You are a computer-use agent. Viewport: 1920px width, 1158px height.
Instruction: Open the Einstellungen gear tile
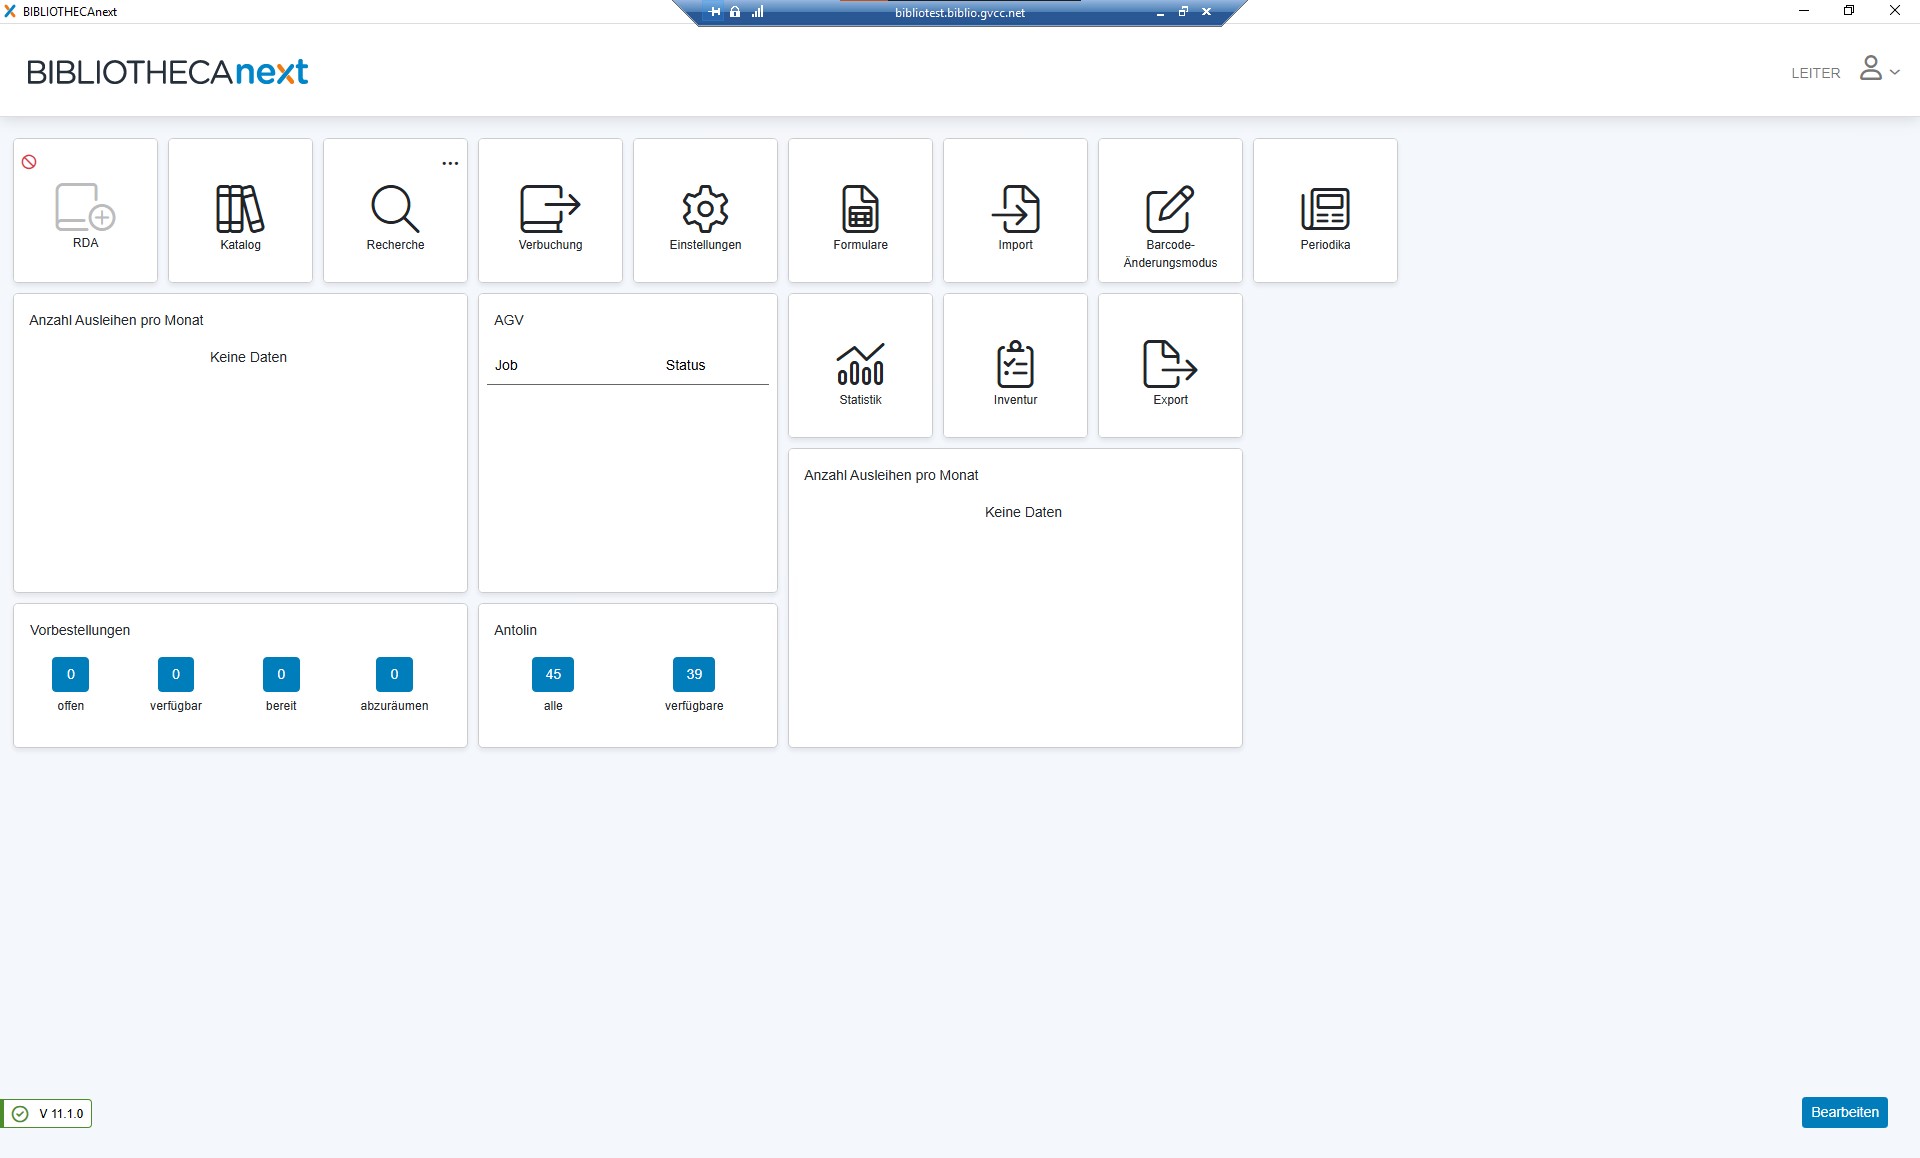(x=705, y=210)
